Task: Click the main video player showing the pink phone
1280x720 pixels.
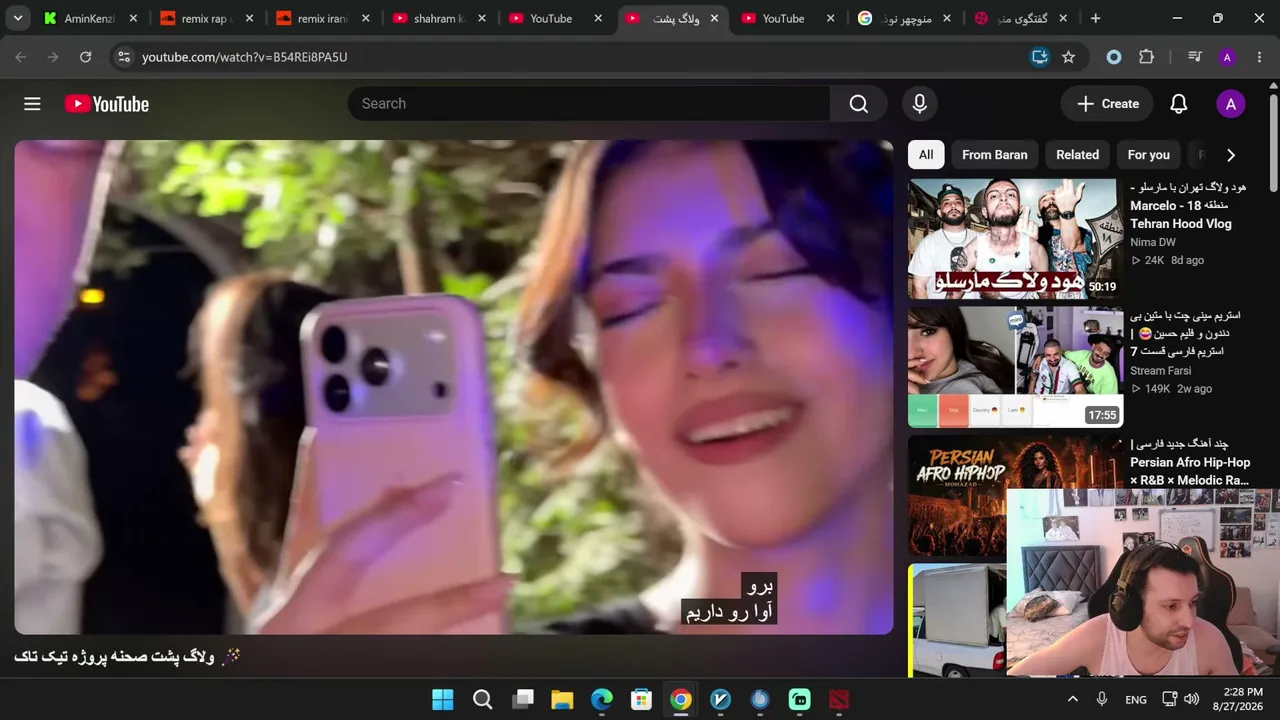Action: (453, 387)
